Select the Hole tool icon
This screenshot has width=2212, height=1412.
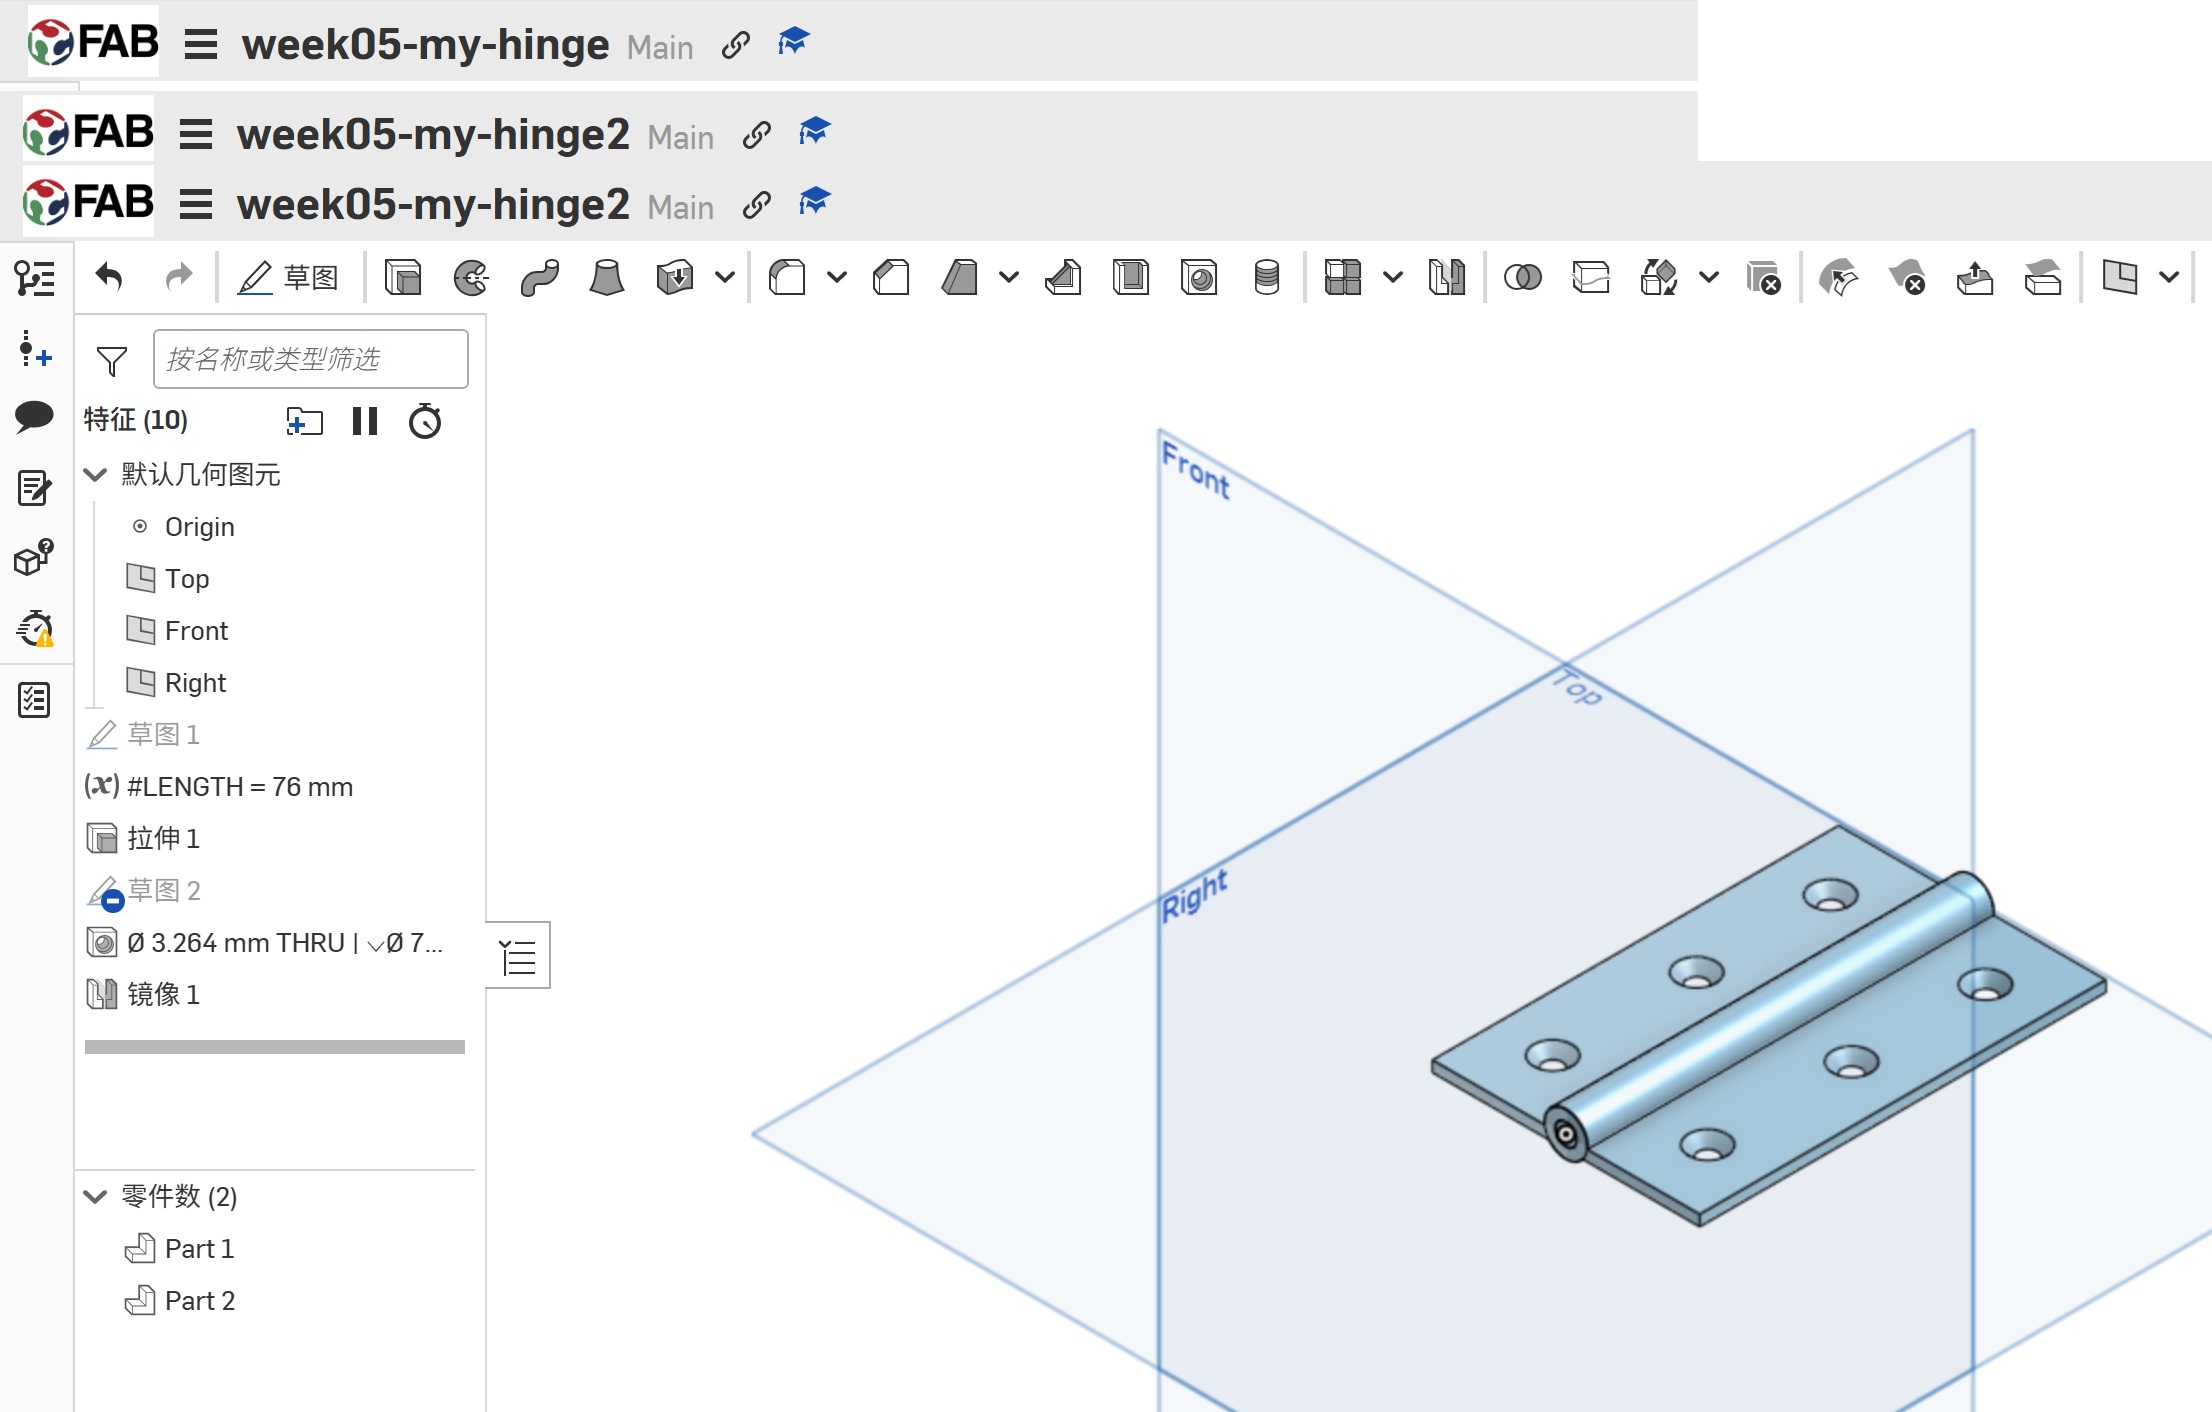pos(1199,277)
